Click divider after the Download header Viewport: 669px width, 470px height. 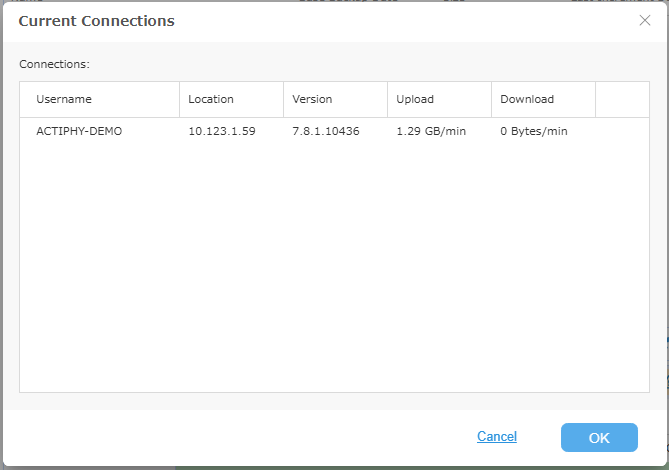596,99
